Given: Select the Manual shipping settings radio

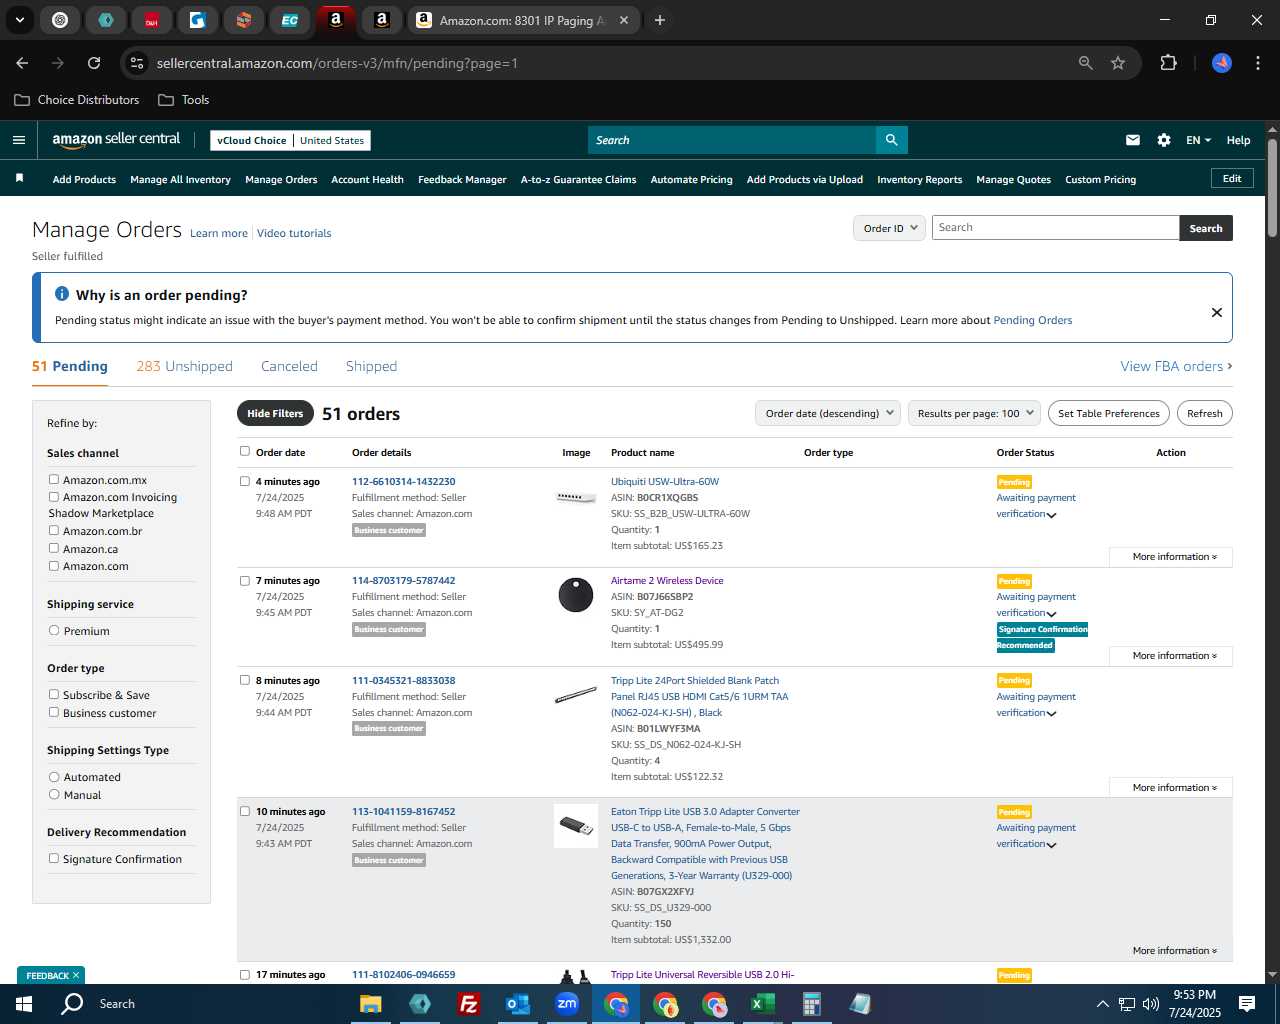Looking at the screenshot, I should 54,795.
